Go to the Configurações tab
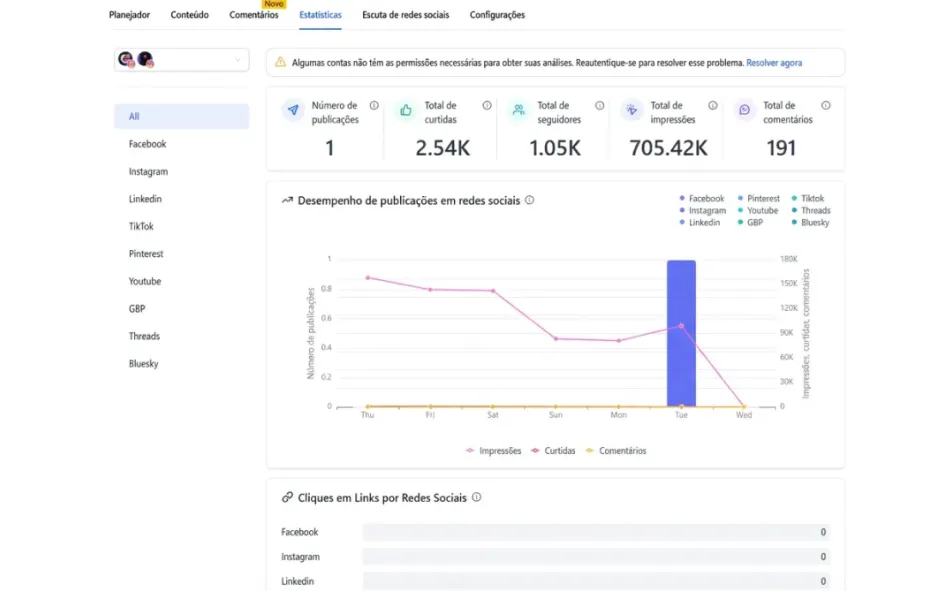This screenshot has width=945, height=591. pos(497,14)
